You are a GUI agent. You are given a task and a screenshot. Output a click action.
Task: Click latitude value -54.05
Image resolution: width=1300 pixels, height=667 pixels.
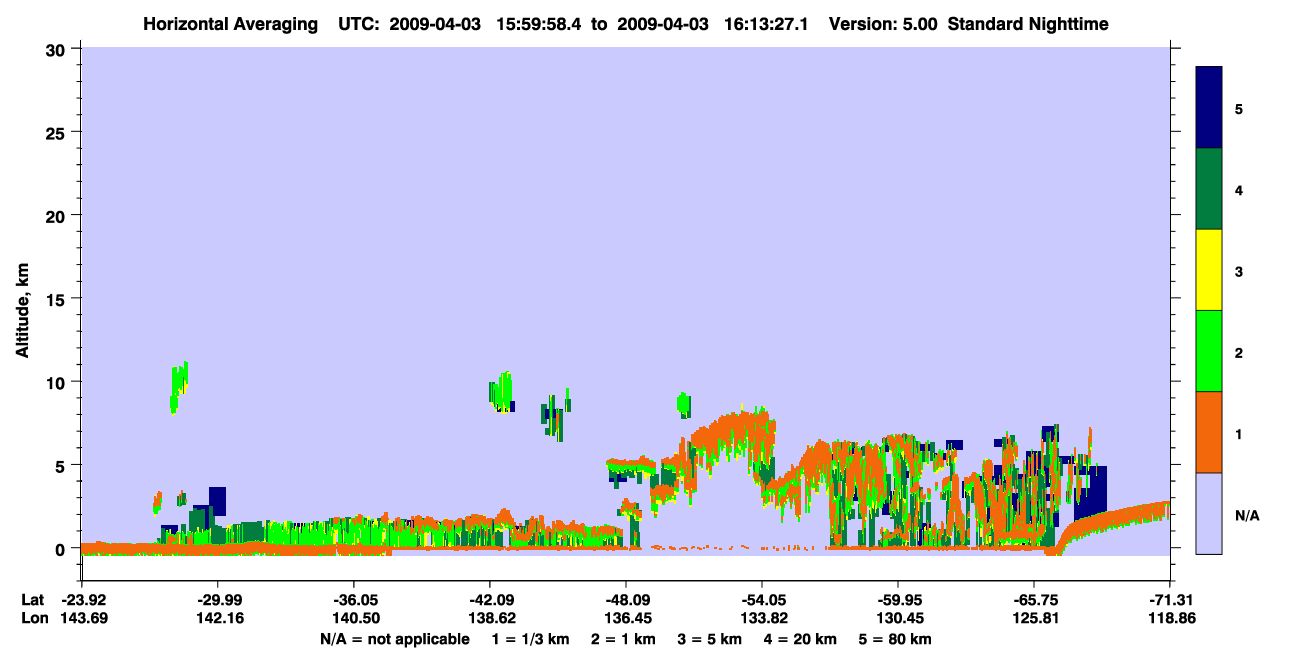tap(762, 600)
